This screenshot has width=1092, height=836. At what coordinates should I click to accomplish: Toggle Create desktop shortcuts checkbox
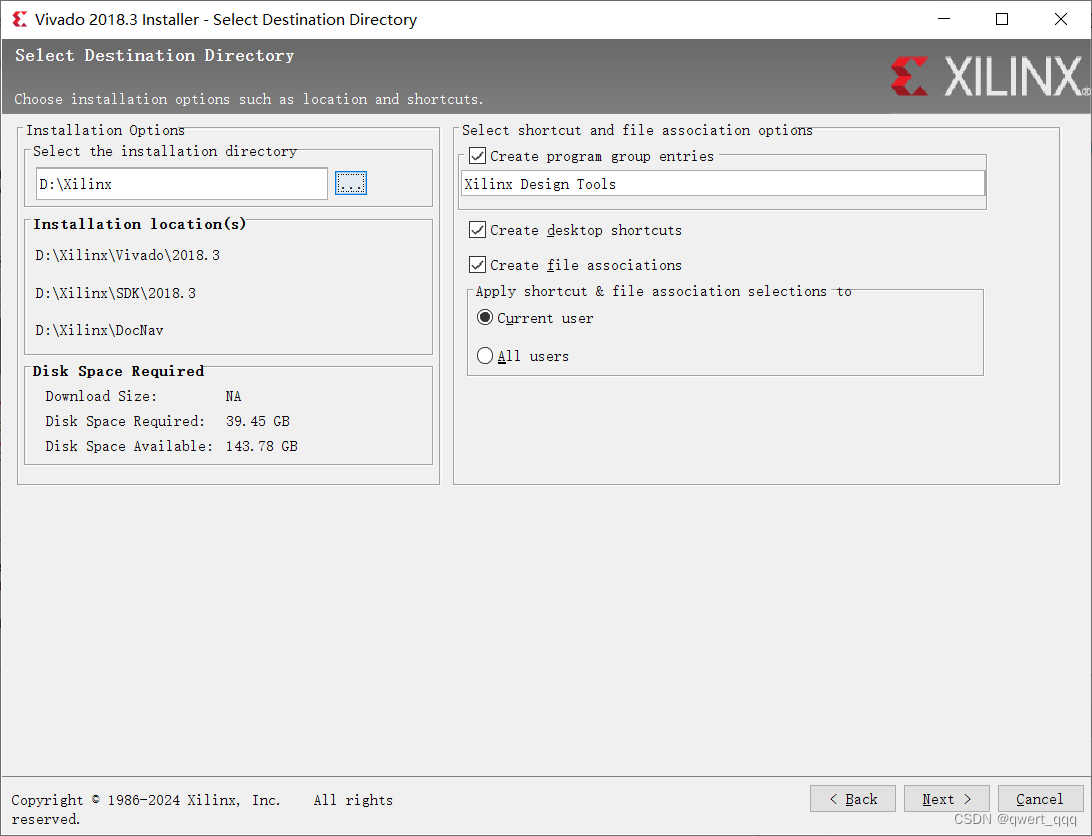[477, 230]
